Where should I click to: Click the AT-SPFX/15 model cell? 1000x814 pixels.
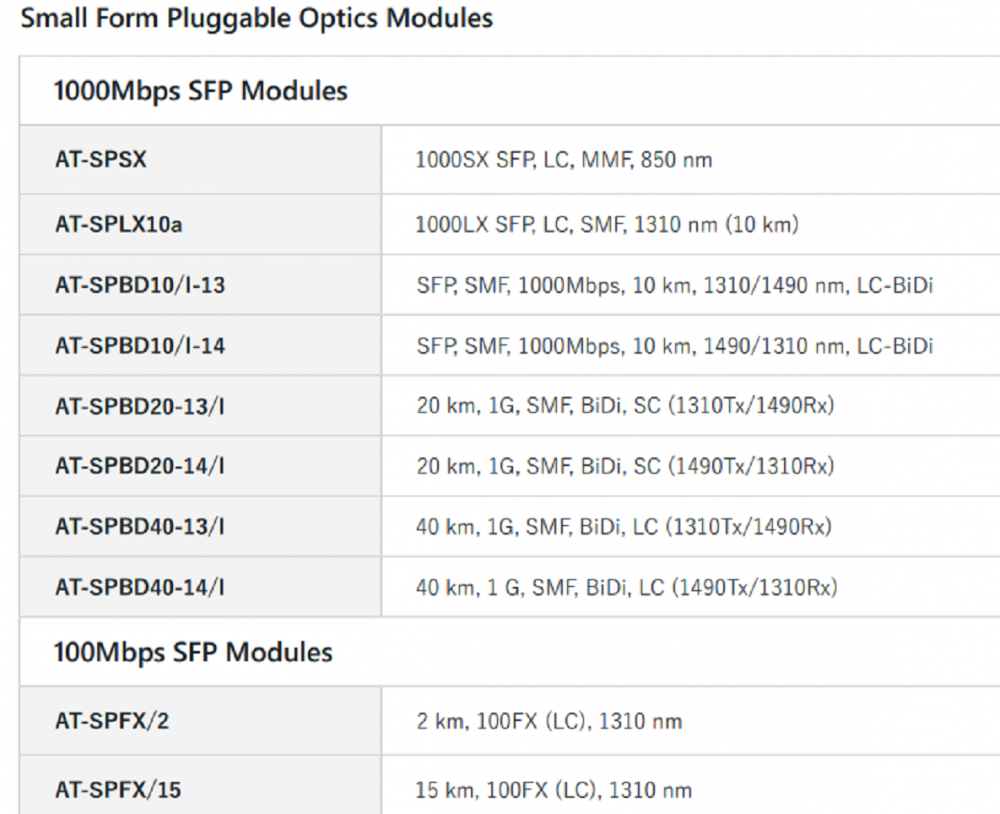[x=118, y=790]
